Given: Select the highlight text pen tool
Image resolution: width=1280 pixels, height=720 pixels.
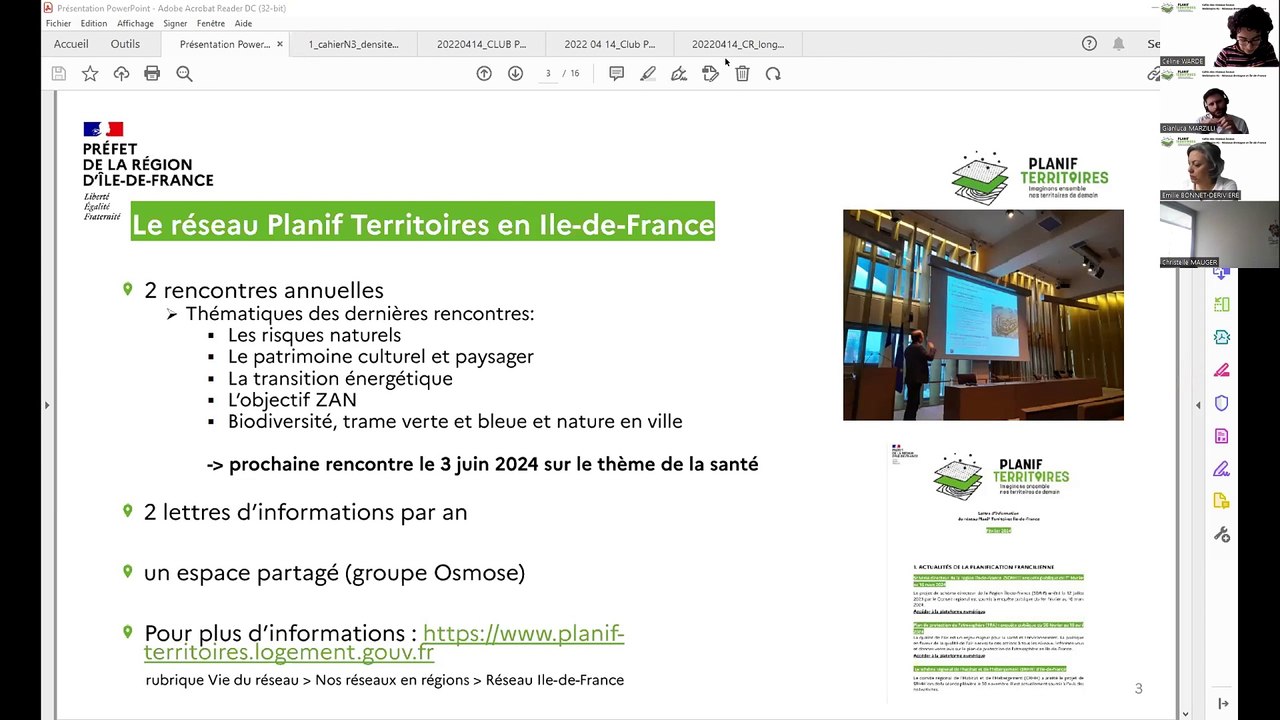Looking at the screenshot, I should pos(648,73).
